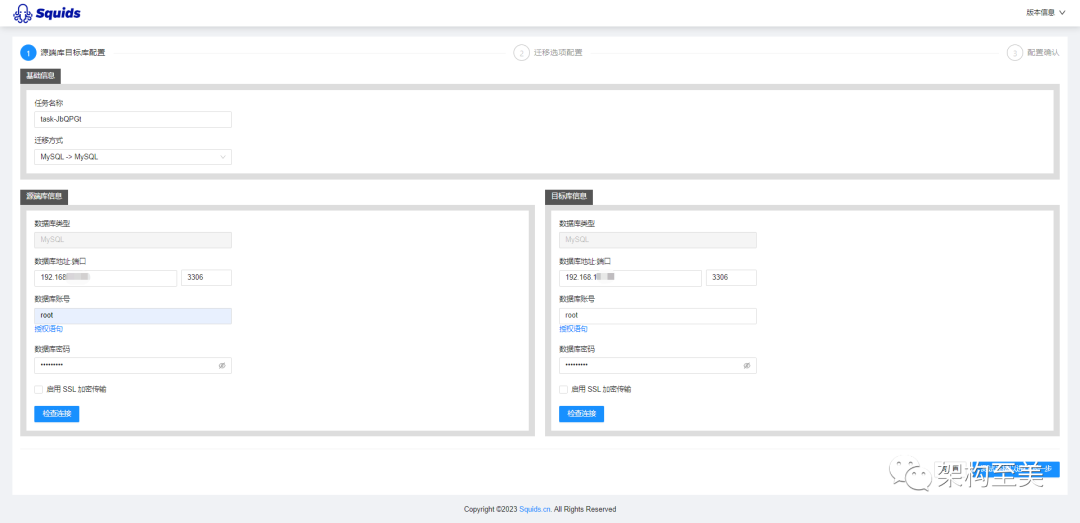Click source 检查连接 button
The height and width of the screenshot is (523, 1080).
pos(56,414)
